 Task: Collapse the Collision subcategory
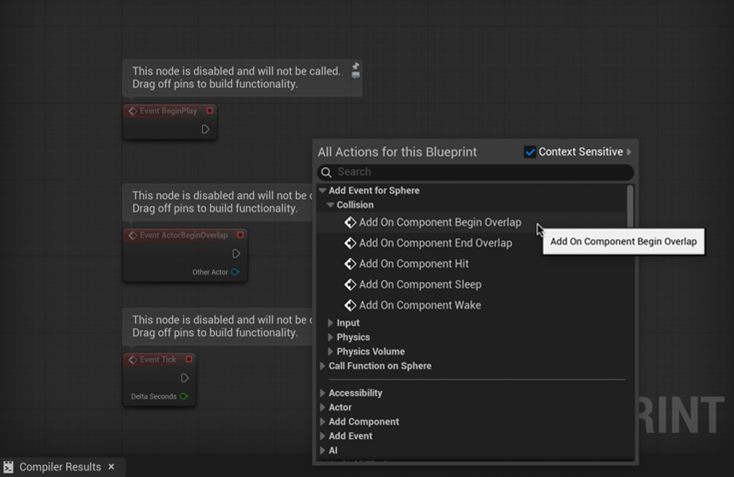pyautogui.click(x=330, y=205)
